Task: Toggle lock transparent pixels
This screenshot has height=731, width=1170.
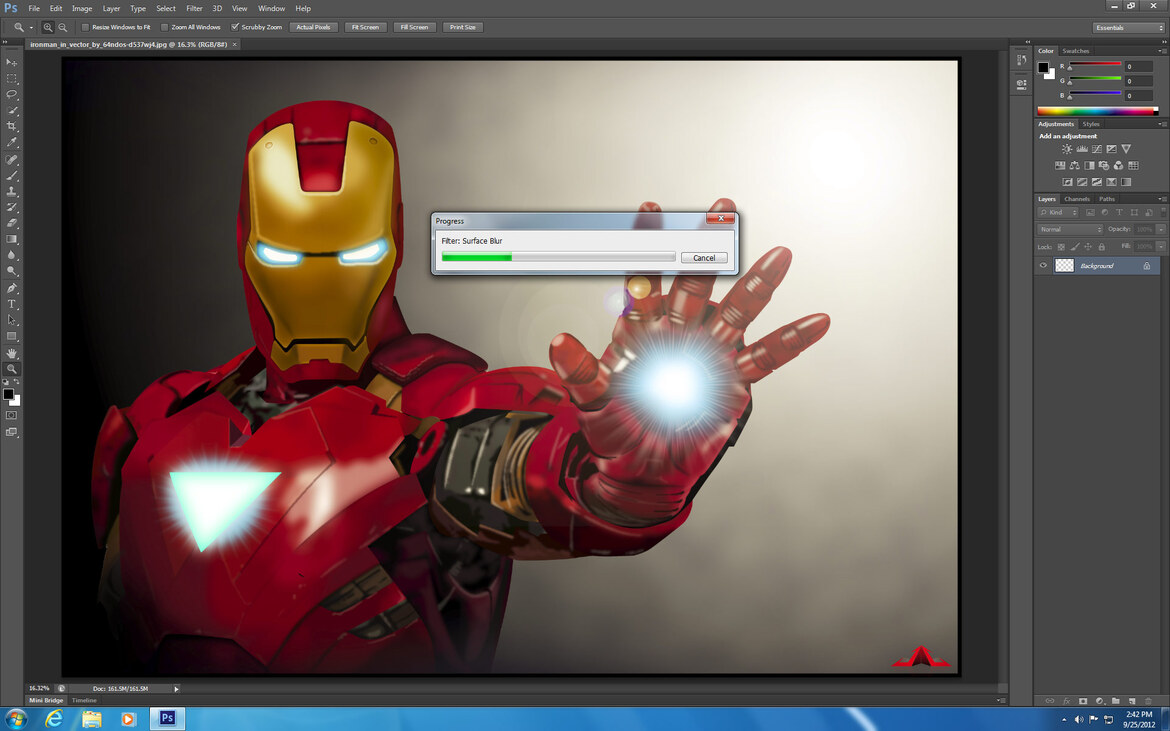Action: click(x=1061, y=247)
